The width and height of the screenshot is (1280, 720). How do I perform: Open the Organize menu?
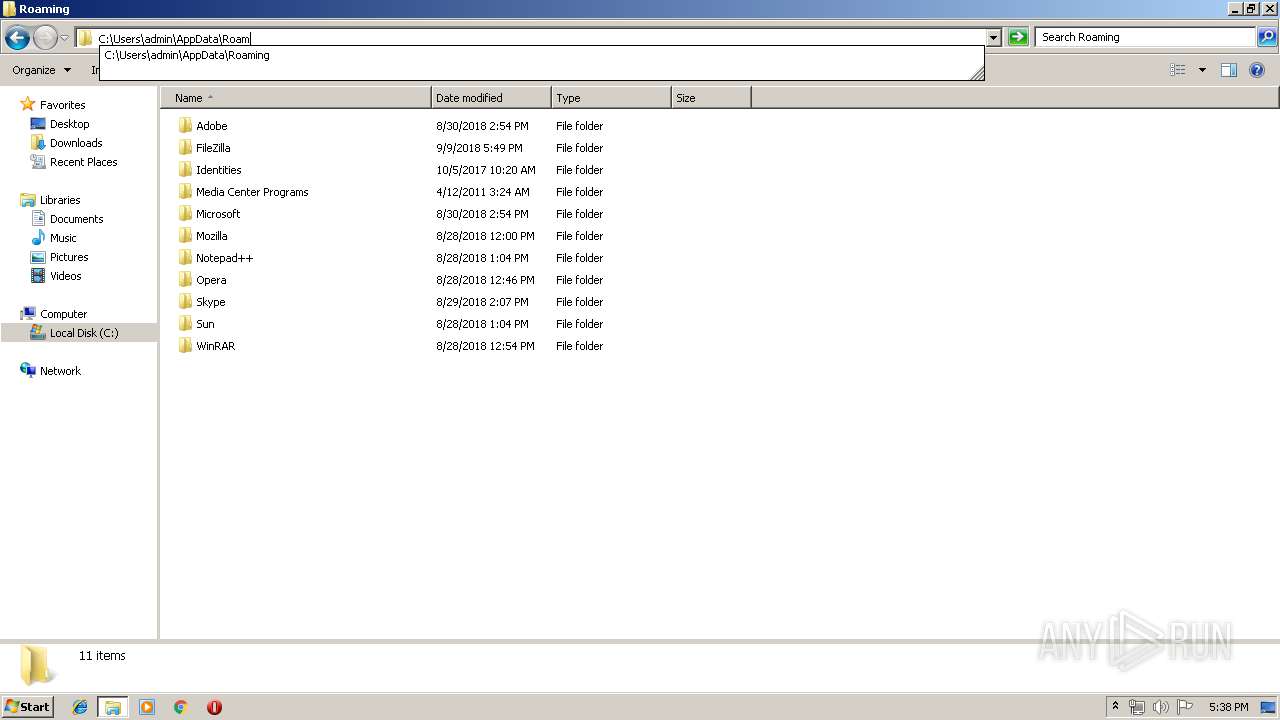[41, 70]
